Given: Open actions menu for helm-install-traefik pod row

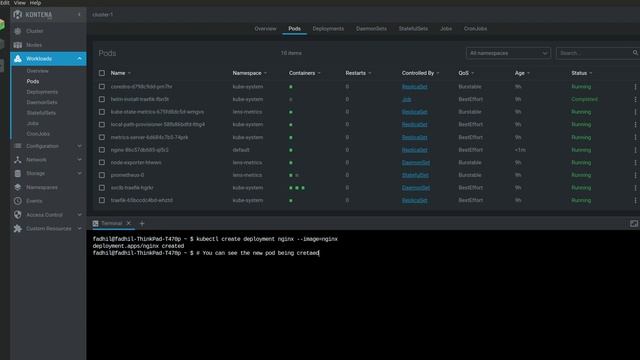Looking at the screenshot, I should click(x=635, y=100).
